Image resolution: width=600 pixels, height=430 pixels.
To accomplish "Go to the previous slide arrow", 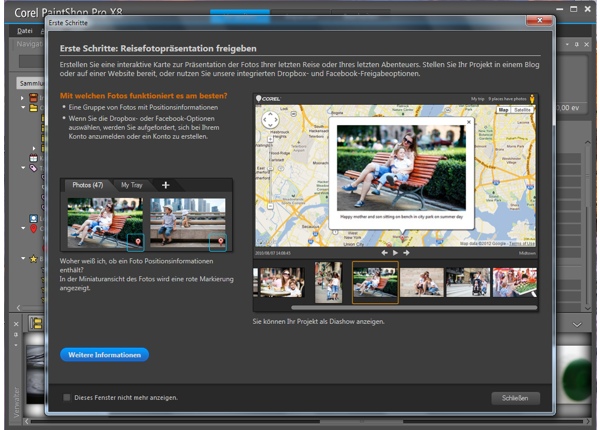I will click(385, 252).
